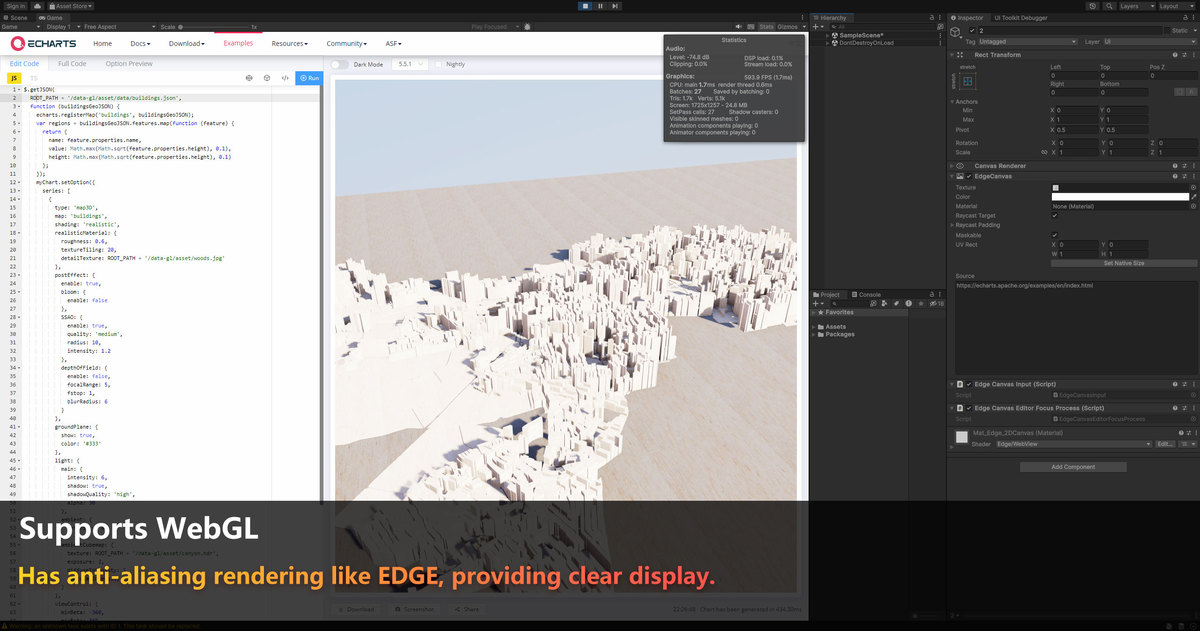Click the cube icon in ECharts toolbar

pos(267,77)
